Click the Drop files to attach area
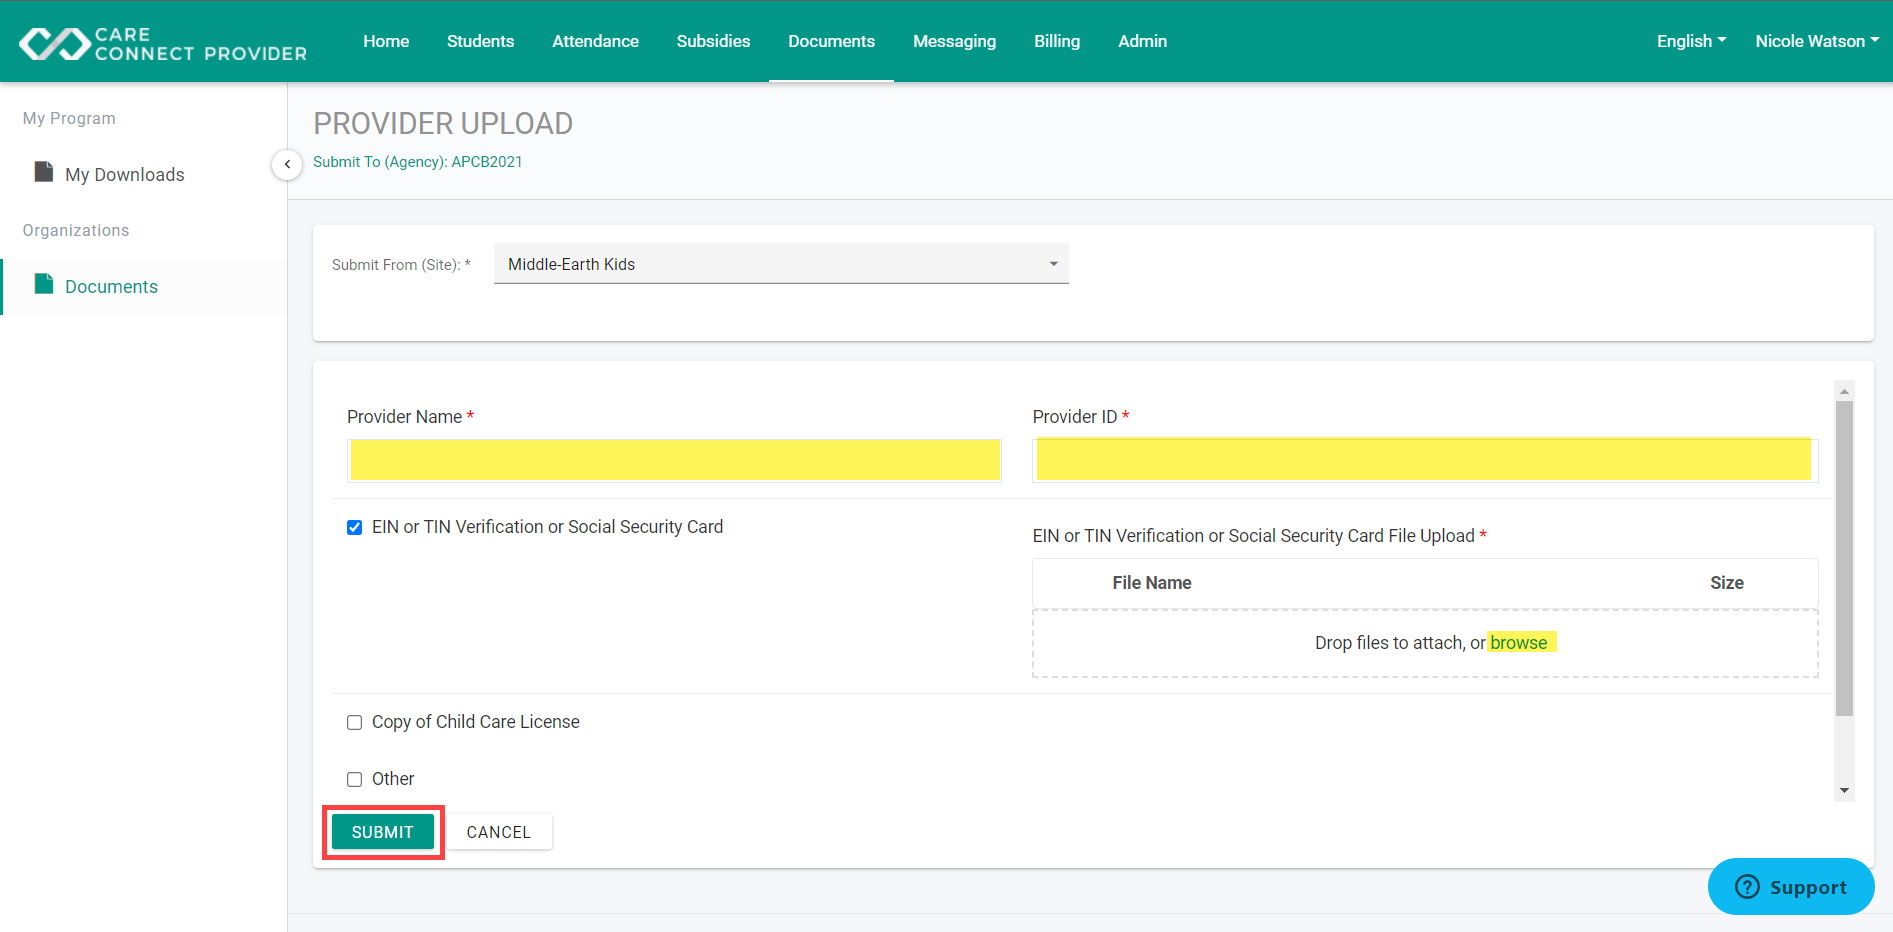Screen dimensions: 1893x932 [1425, 643]
